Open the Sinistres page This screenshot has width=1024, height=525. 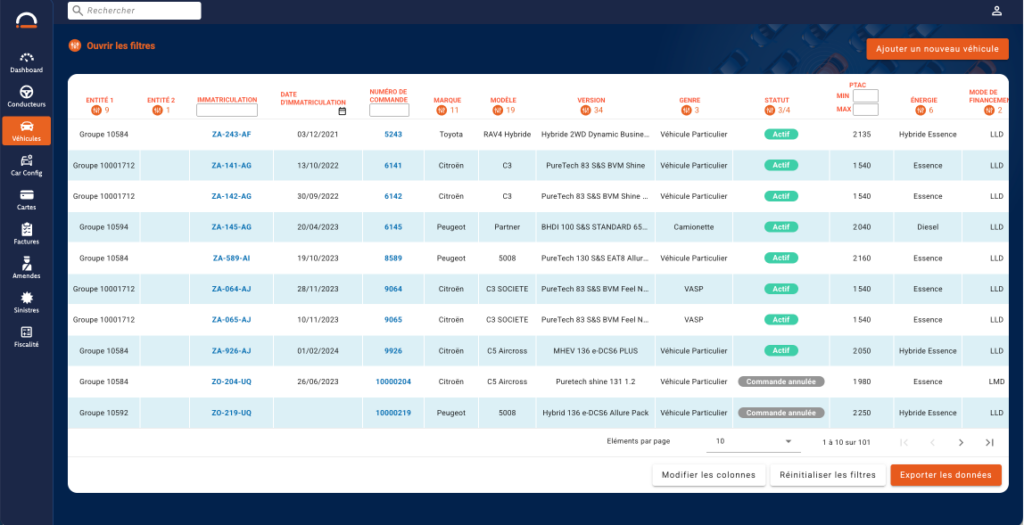pyautogui.click(x=26, y=302)
